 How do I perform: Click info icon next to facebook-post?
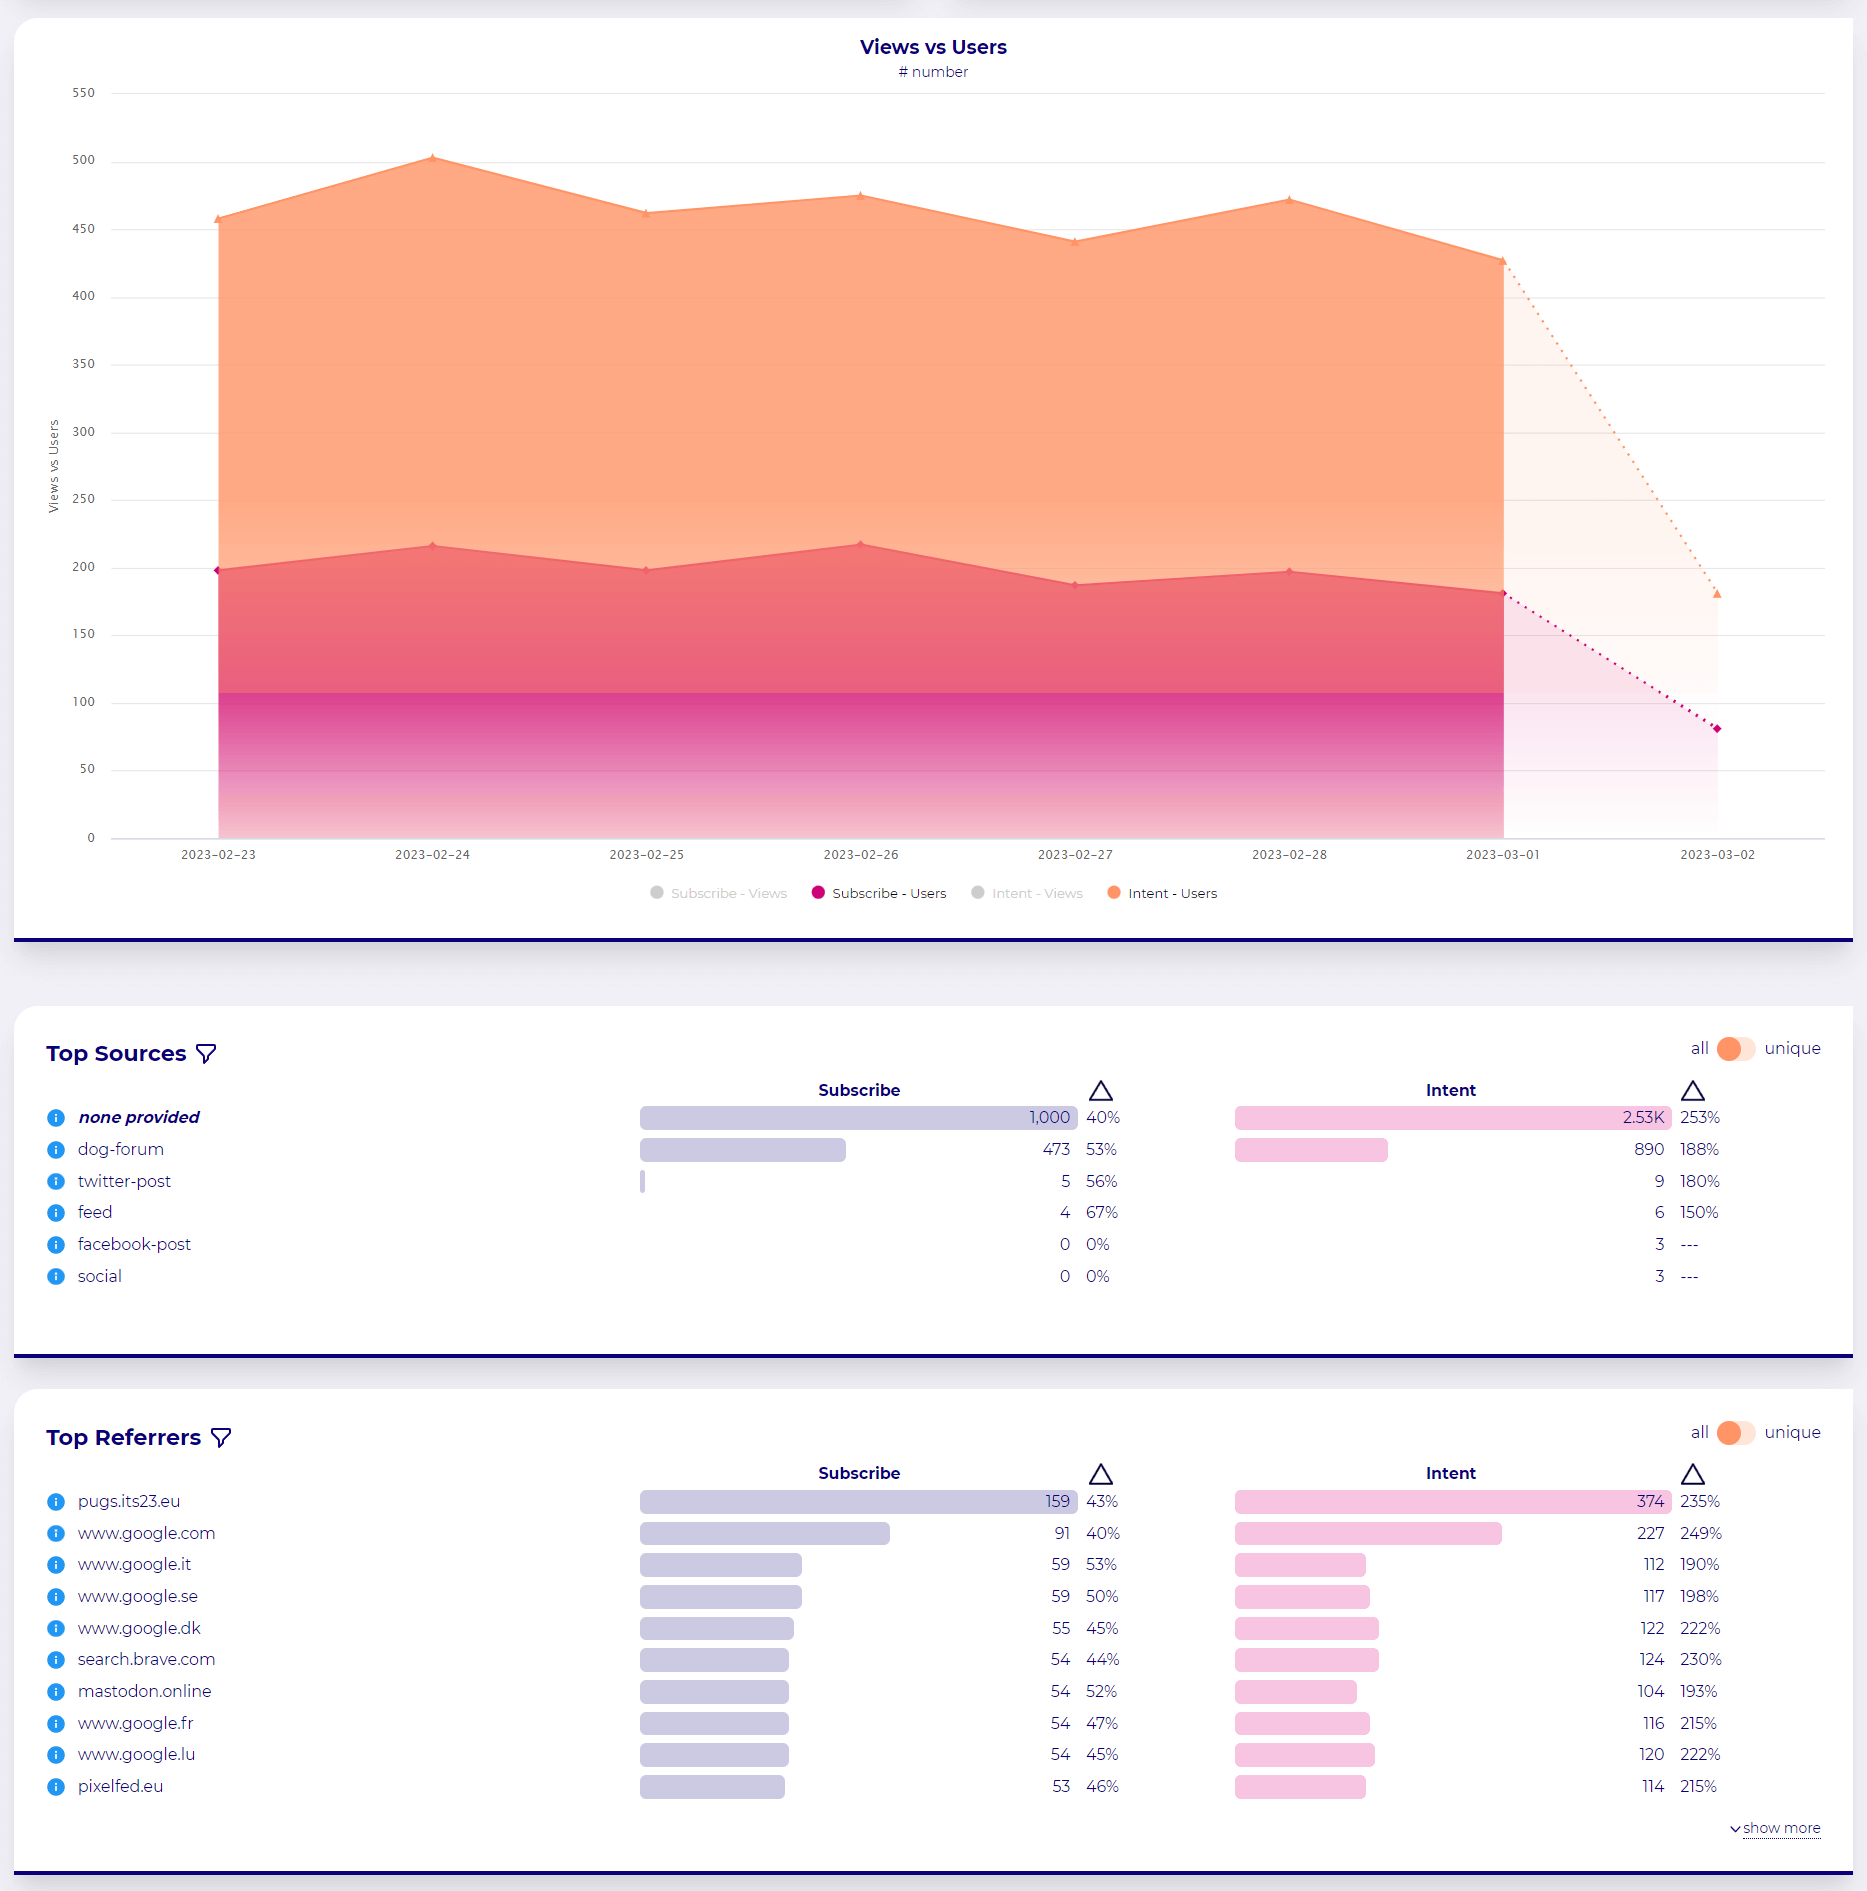(56, 1245)
